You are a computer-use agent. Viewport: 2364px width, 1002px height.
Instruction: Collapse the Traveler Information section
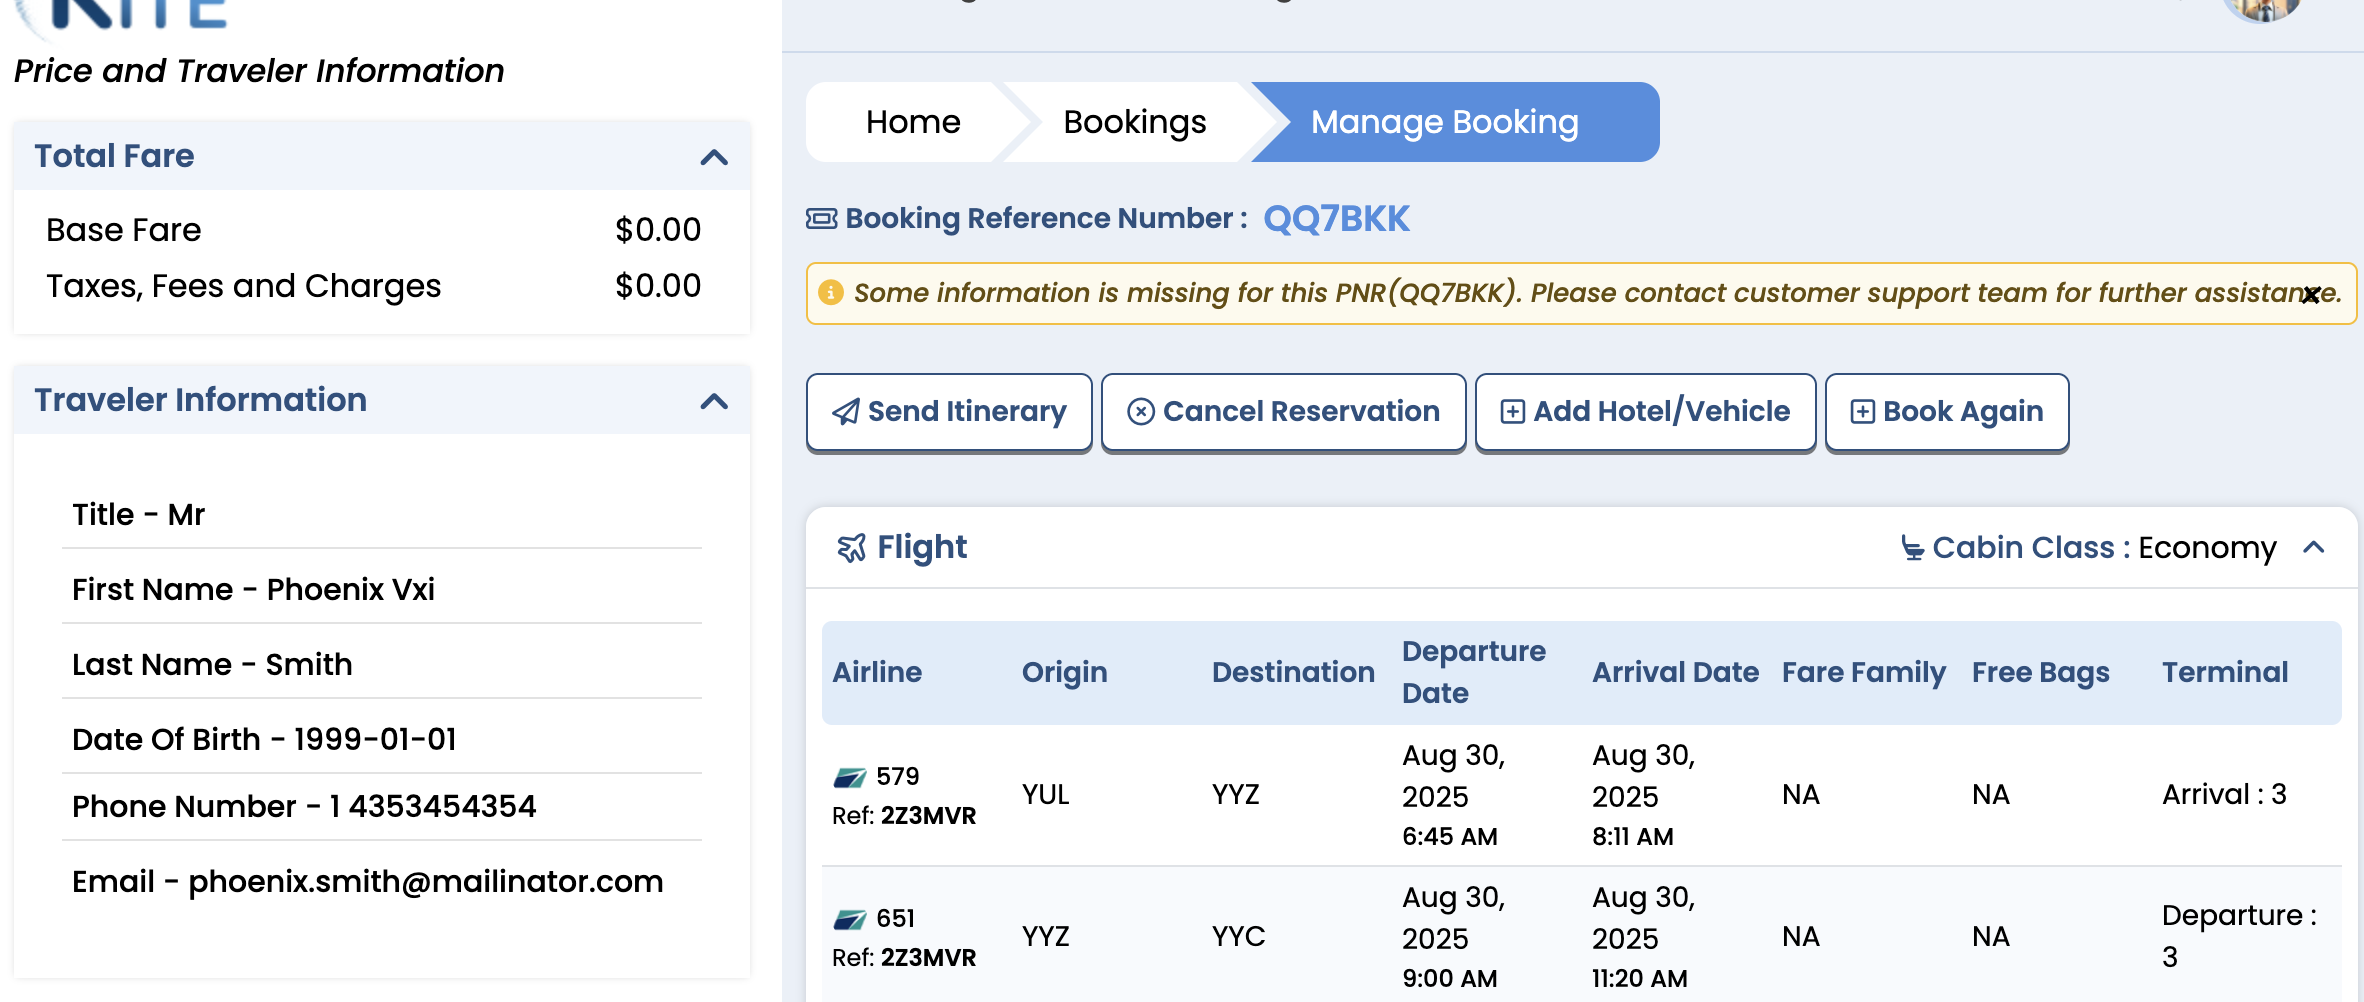coord(714,401)
